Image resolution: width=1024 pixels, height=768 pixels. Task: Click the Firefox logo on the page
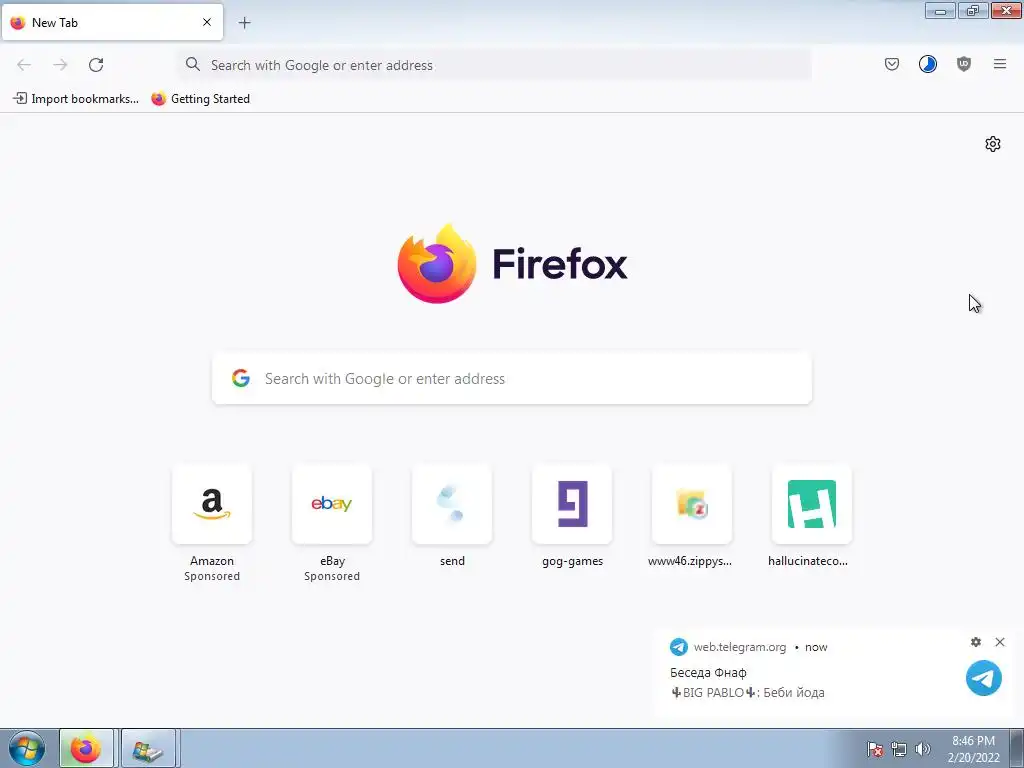tap(437, 263)
